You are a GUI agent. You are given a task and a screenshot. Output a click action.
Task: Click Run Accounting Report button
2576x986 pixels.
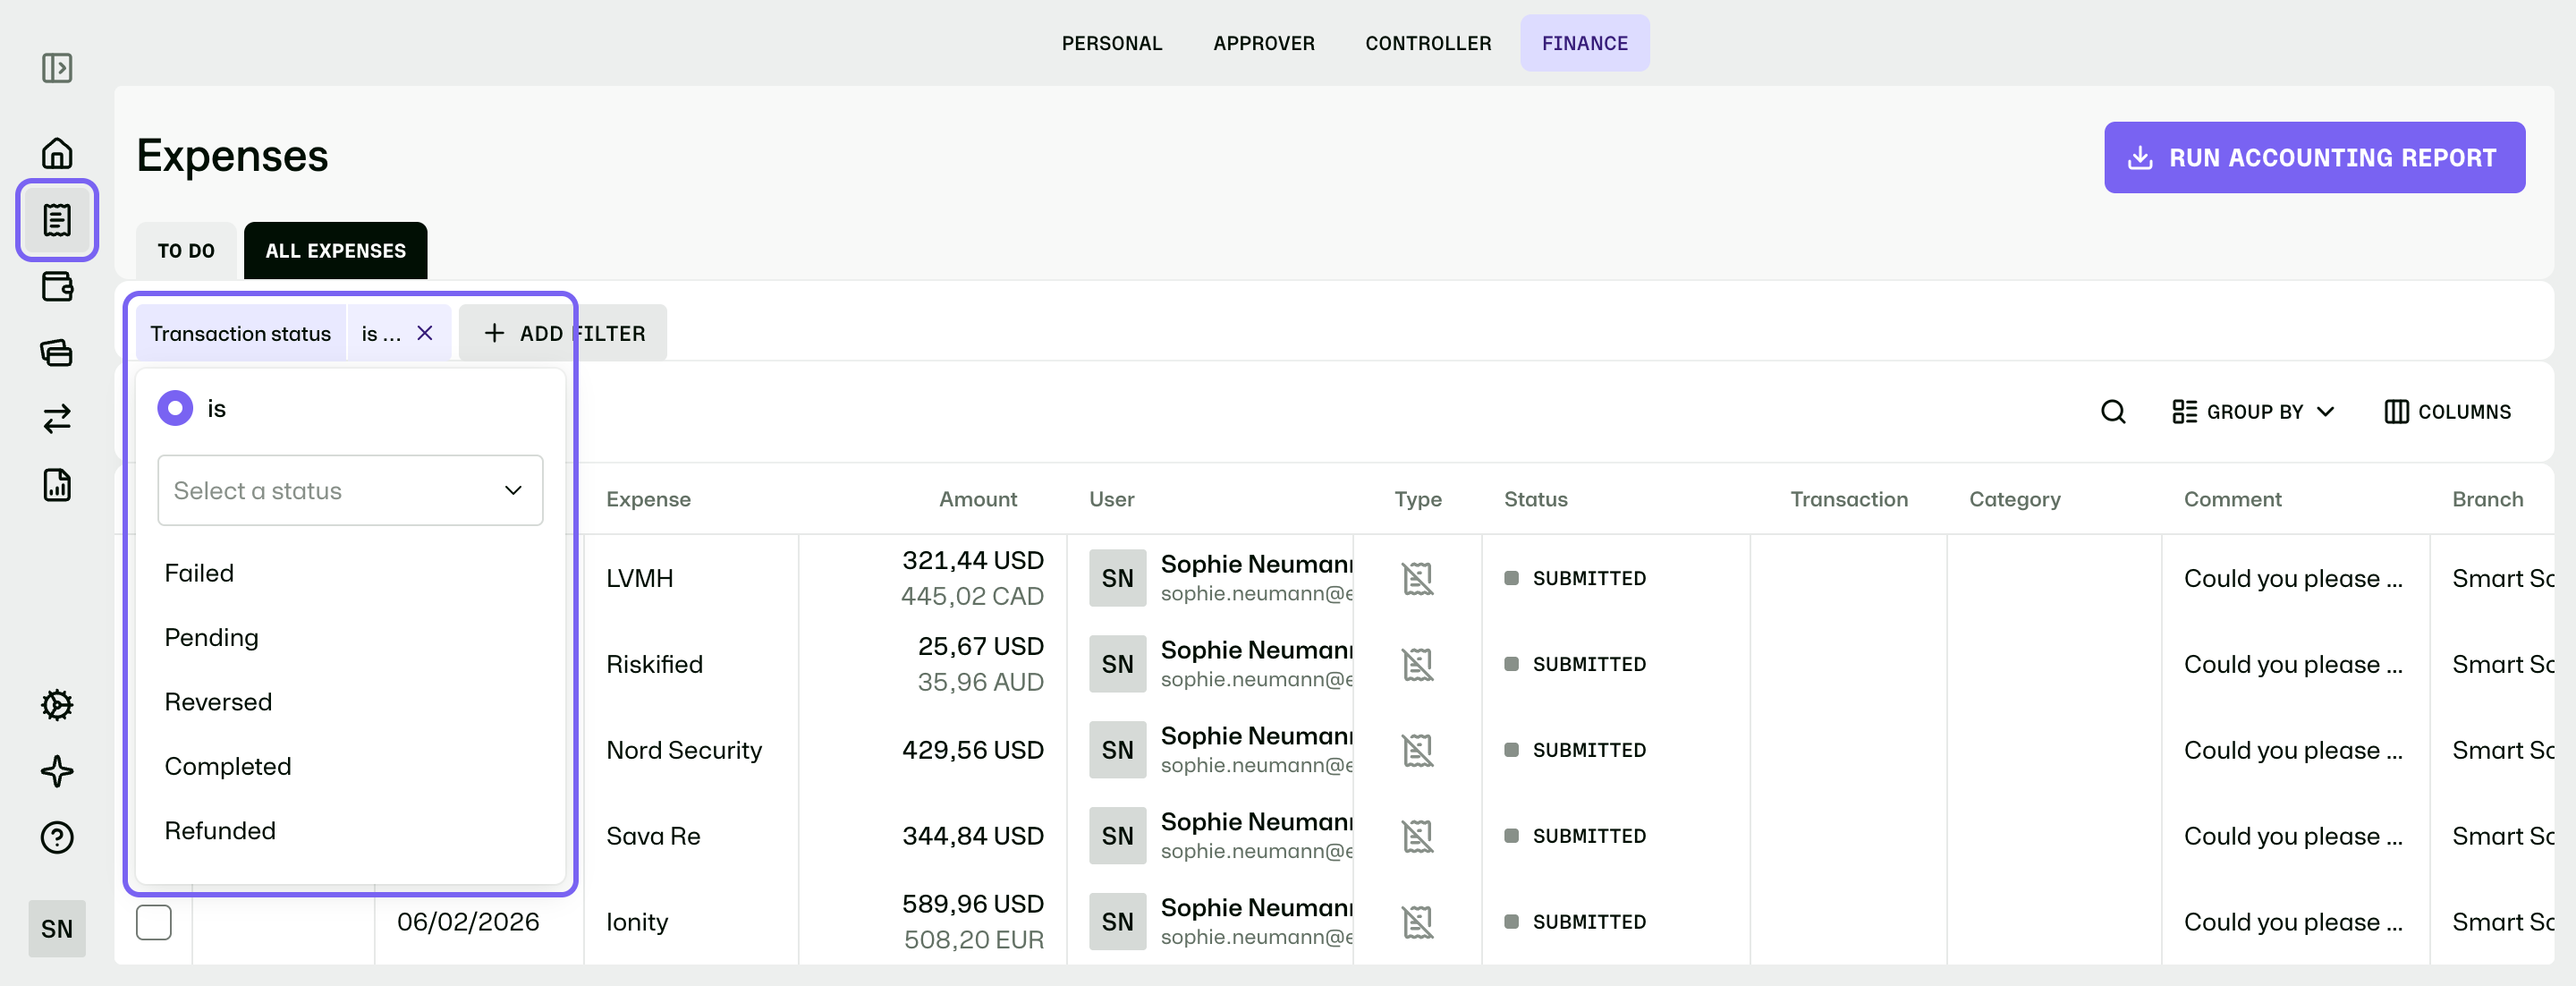pos(2315,158)
